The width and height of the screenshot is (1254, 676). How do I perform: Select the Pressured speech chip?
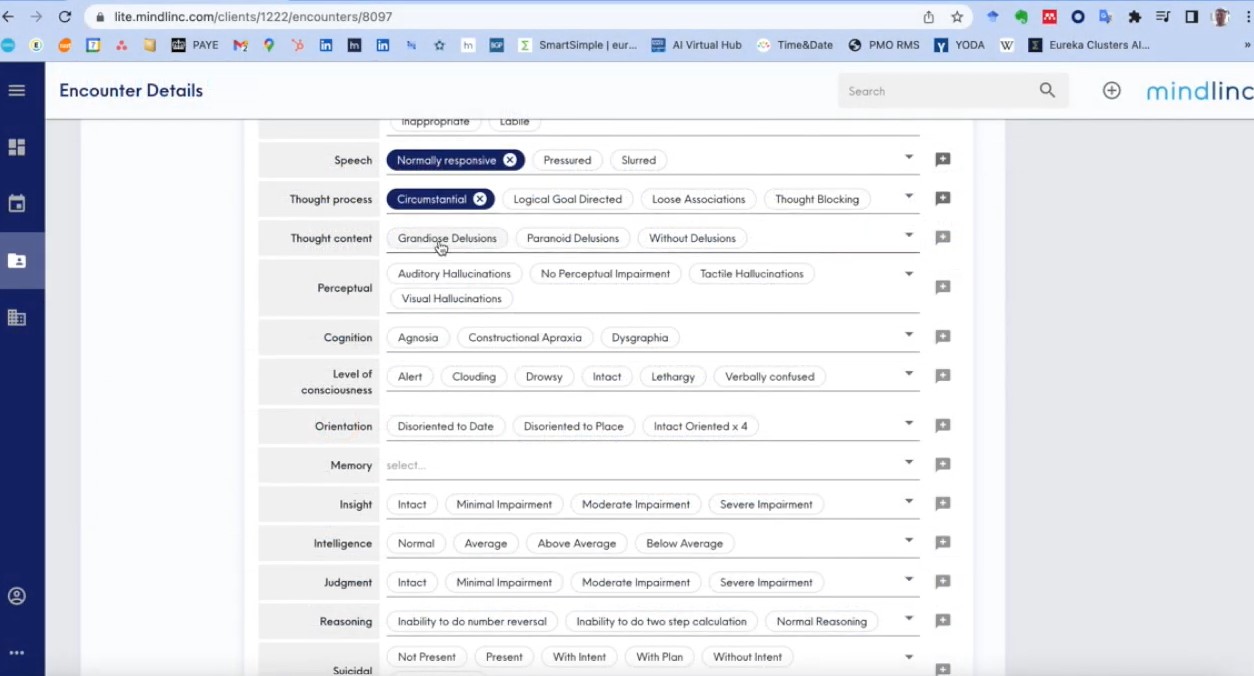(x=567, y=159)
